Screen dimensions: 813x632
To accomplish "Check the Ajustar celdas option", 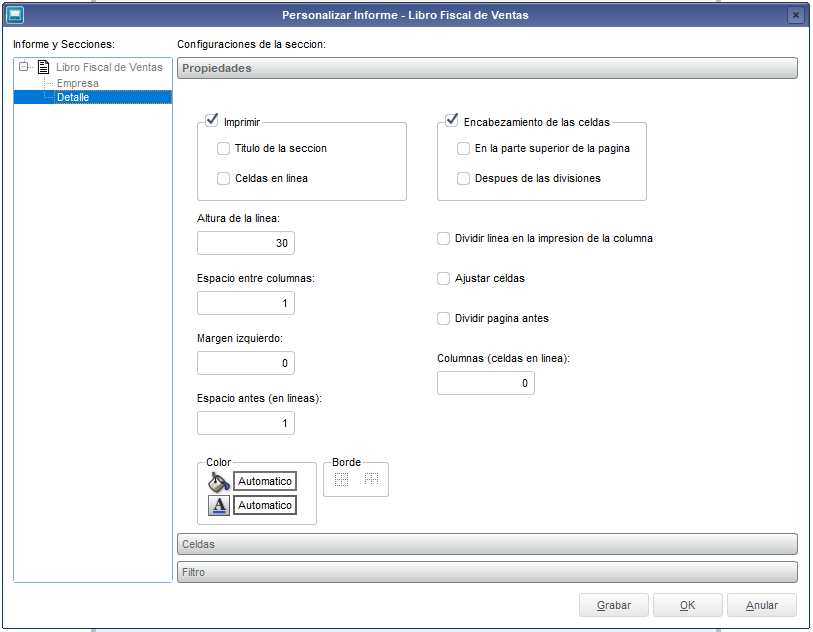I will coord(443,278).
